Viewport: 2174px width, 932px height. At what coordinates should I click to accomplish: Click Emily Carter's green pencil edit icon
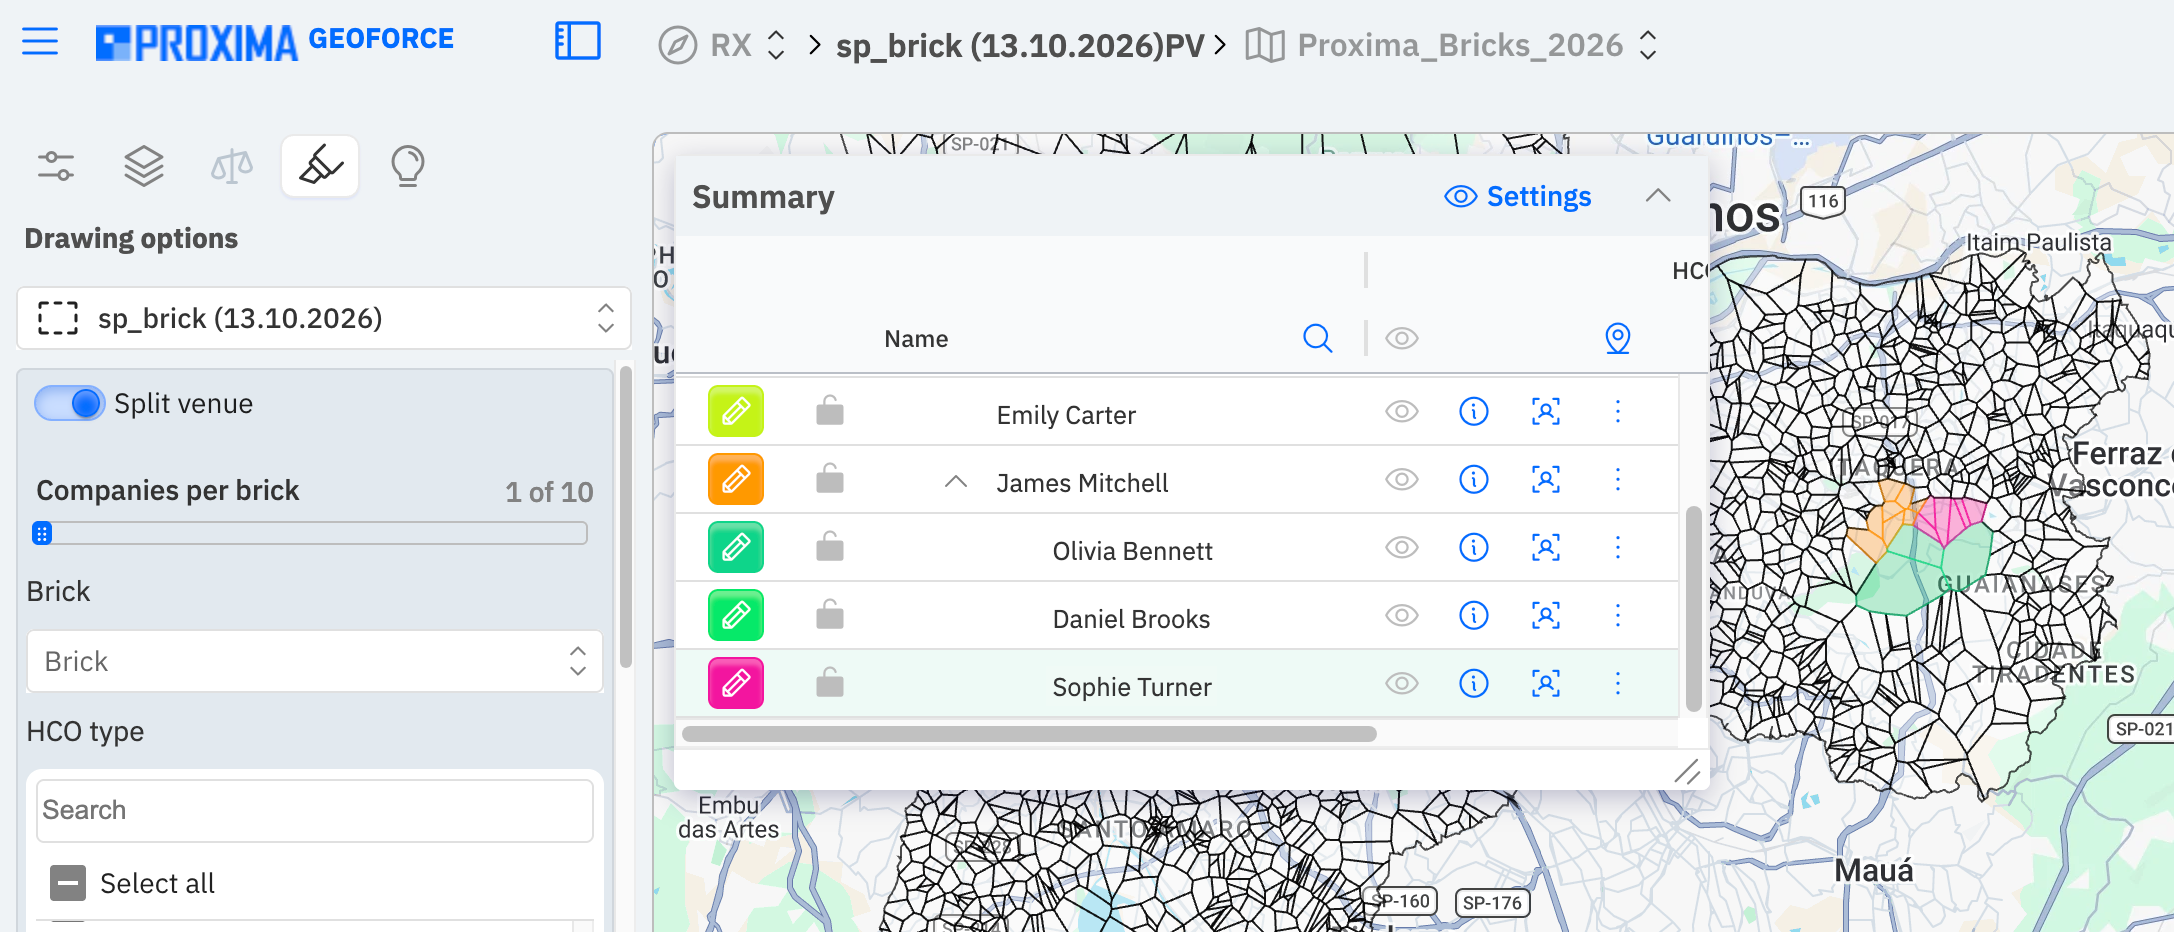coord(736,411)
